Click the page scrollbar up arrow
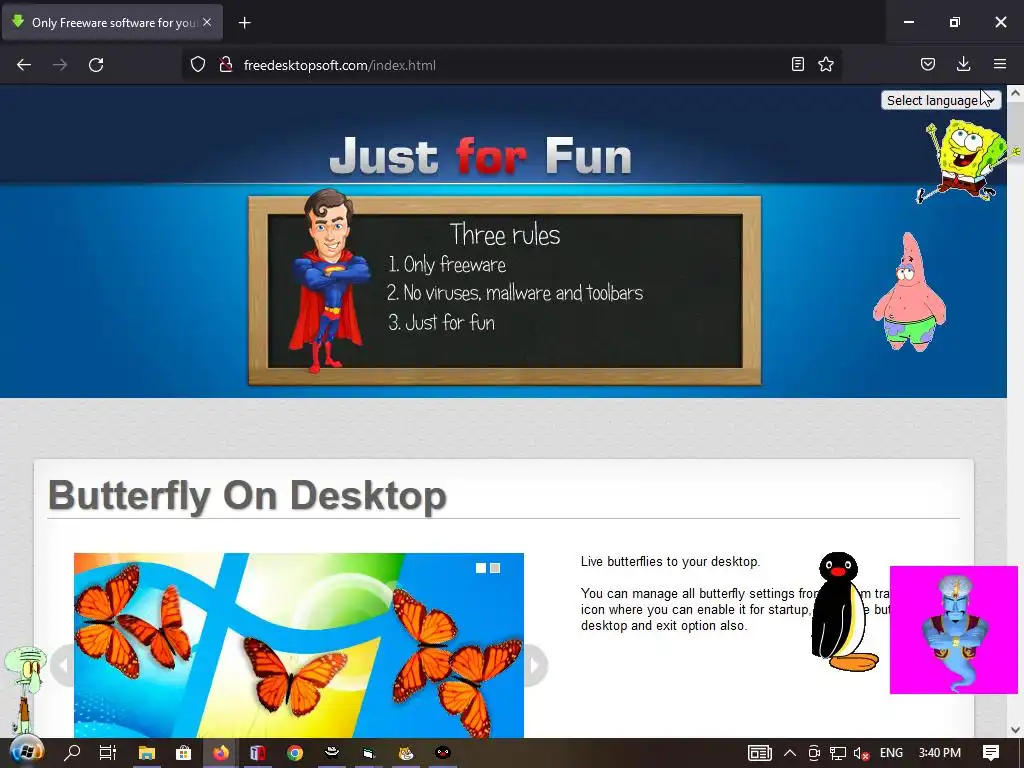1024x768 pixels. click(1015, 93)
